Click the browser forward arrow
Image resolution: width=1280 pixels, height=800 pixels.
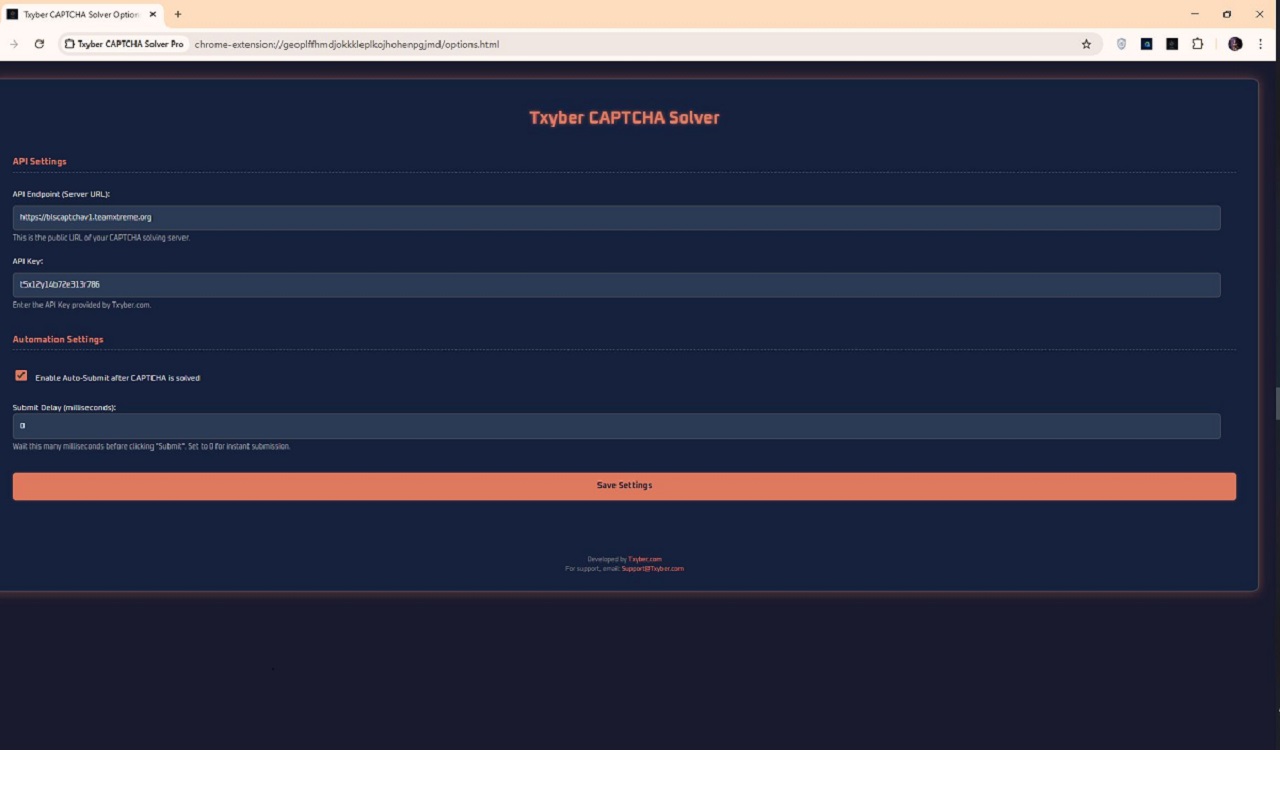click(x=14, y=44)
